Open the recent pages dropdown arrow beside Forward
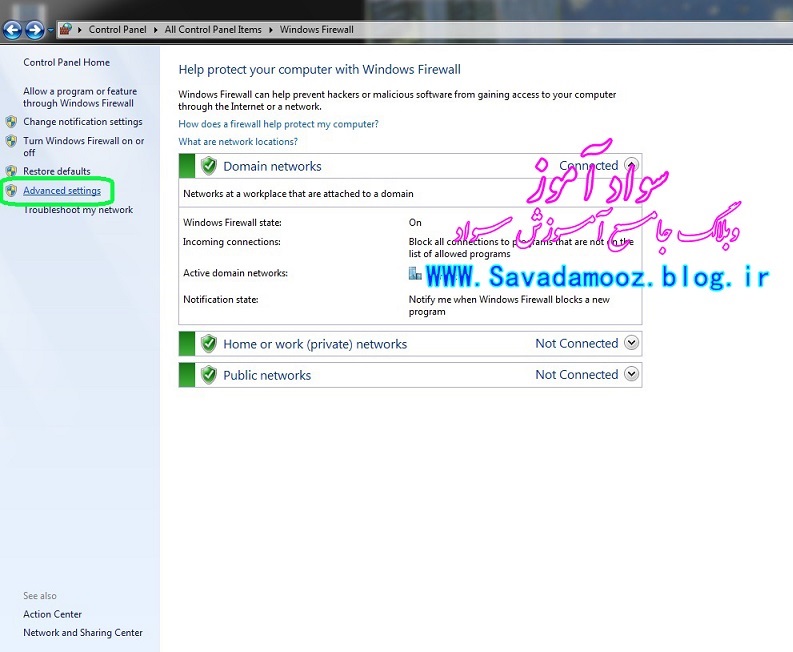The width and height of the screenshot is (793, 652). pos(50,30)
